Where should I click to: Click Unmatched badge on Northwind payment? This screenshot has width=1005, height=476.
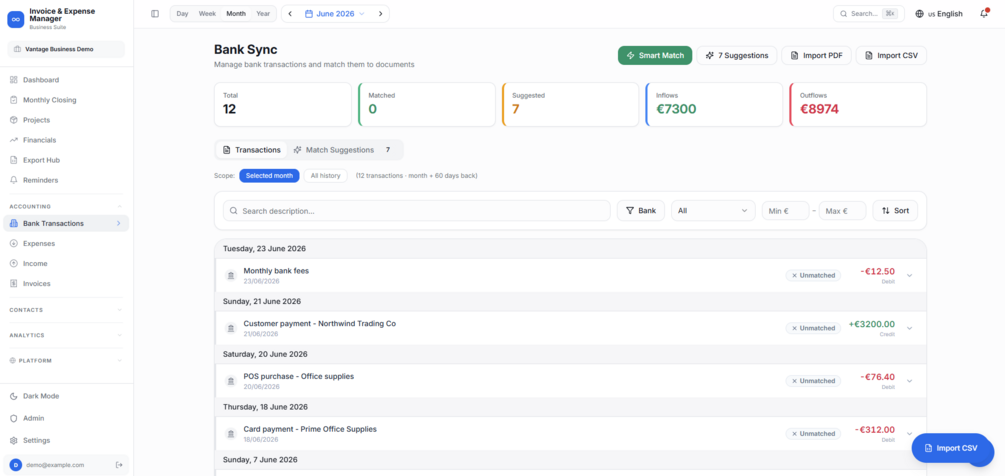(813, 328)
